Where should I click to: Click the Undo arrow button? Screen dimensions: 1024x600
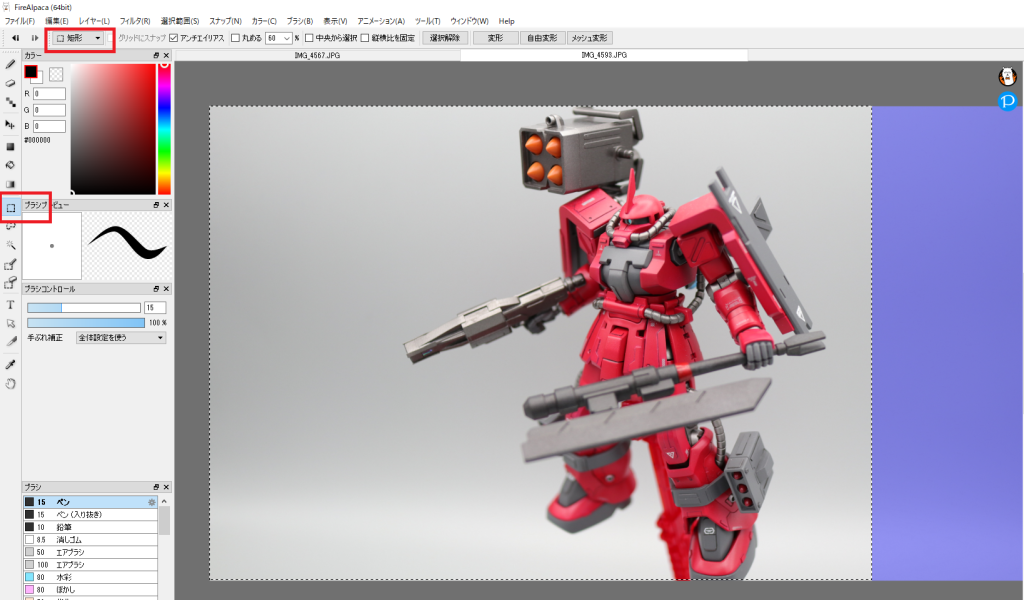(x=16, y=38)
